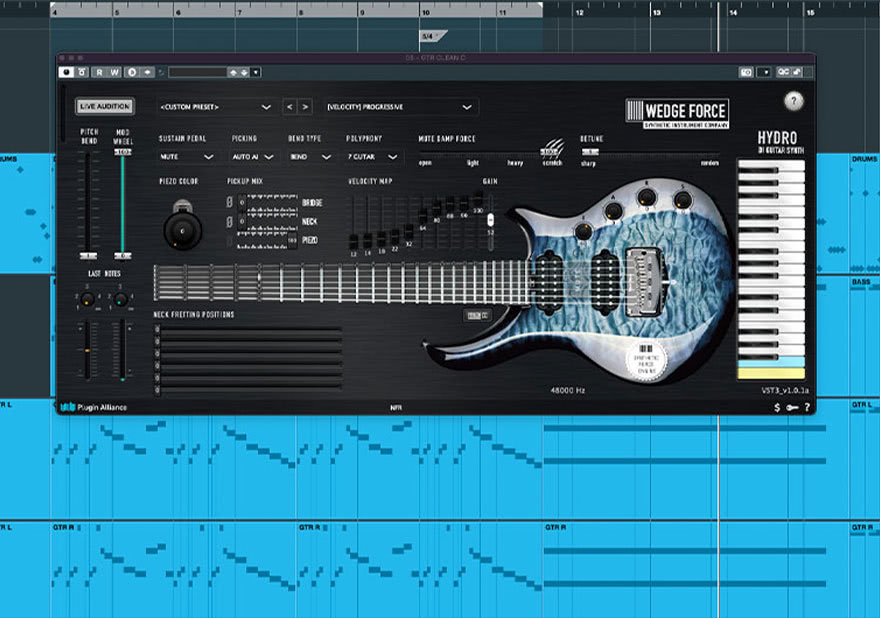Click the Pitch Bend vertical slider handle
Viewport: 880px width, 618px height.
pyautogui.click(x=88, y=256)
